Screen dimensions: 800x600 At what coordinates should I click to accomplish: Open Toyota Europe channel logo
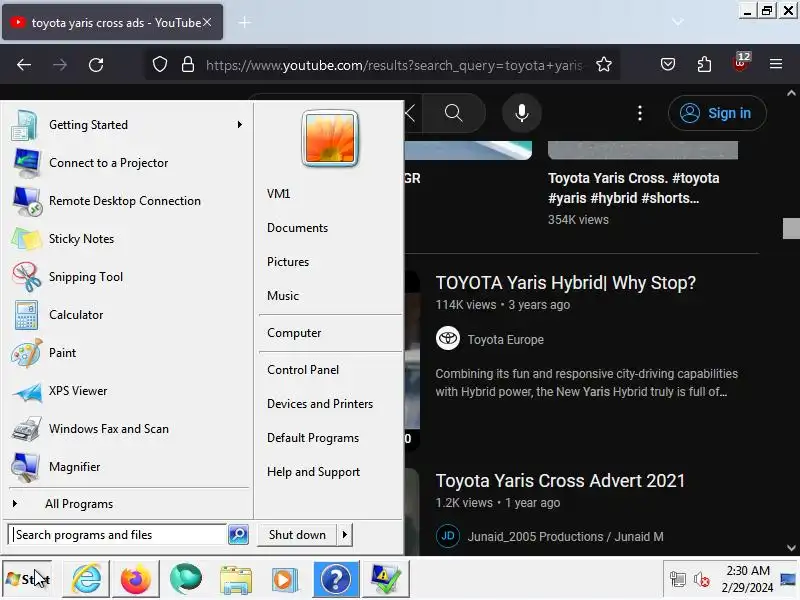tap(448, 339)
